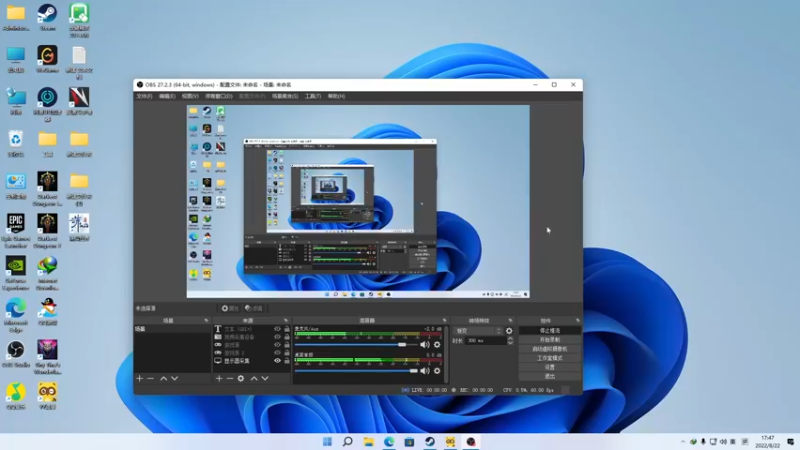Image resolution: width=800 pixels, height=450 pixels.
Task: Open Epic Games Launcher desktop icon
Action: [16, 222]
